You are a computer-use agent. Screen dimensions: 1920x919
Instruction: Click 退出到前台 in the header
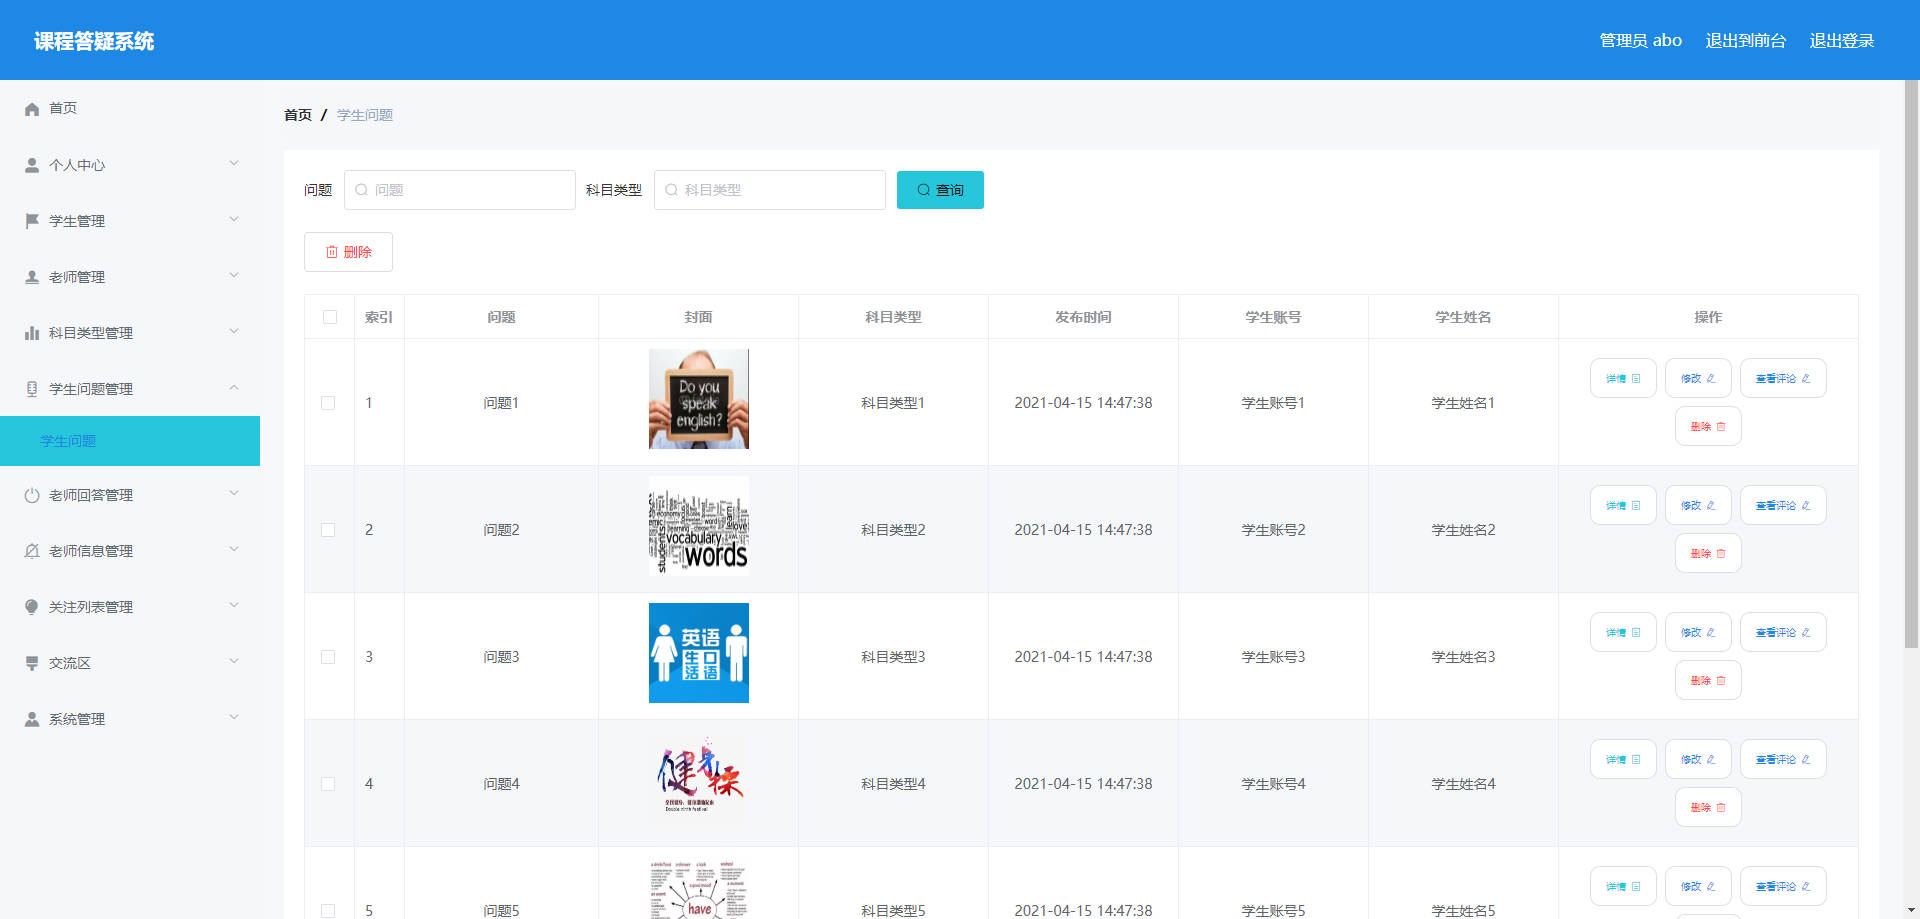click(1746, 40)
